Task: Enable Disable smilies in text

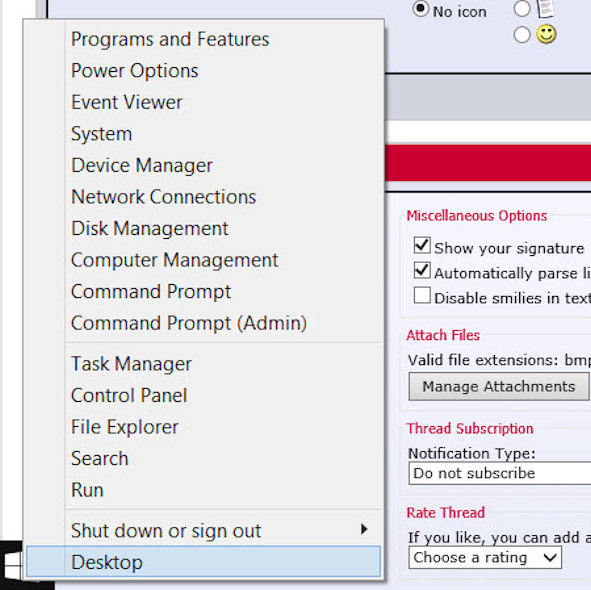Action: [x=422, y=296]
